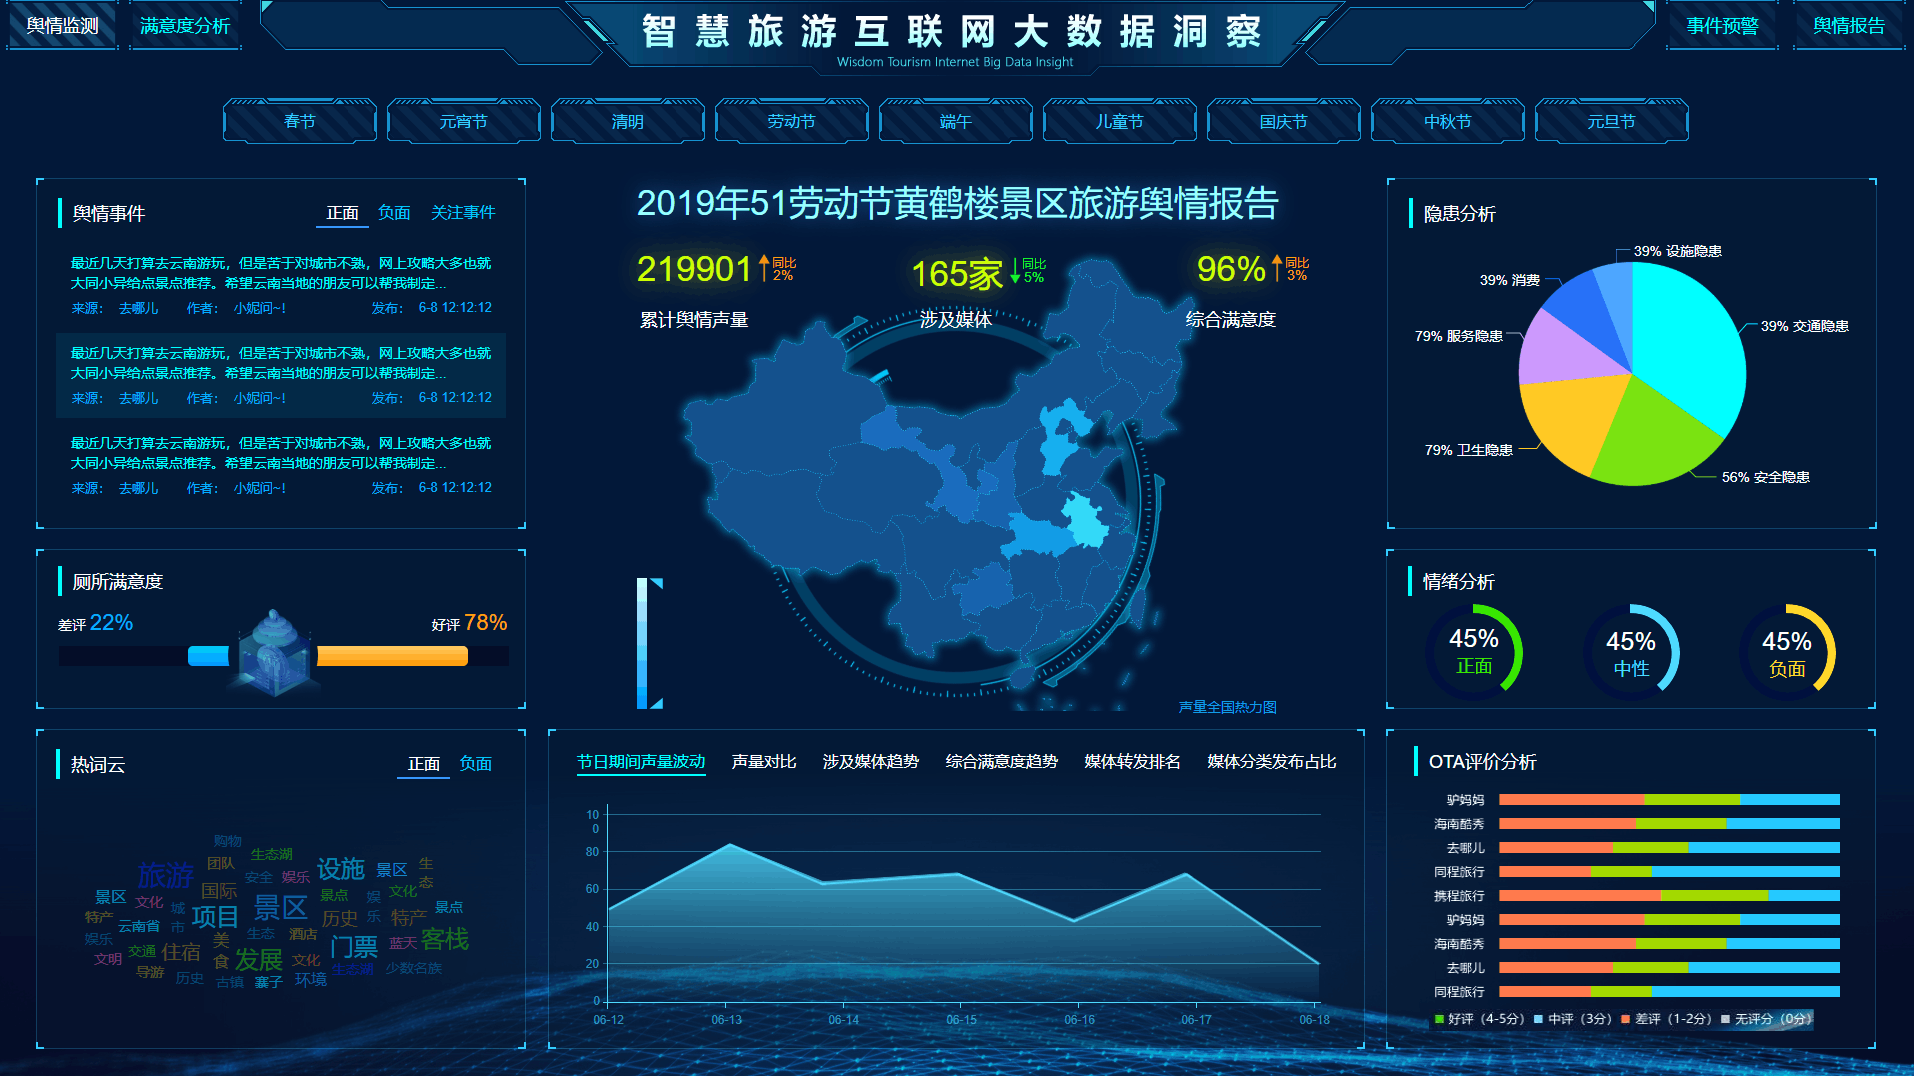1914x1076 pixels.
Task: Click the green 45% positive sentiment ring
Action: point(1473,651)
